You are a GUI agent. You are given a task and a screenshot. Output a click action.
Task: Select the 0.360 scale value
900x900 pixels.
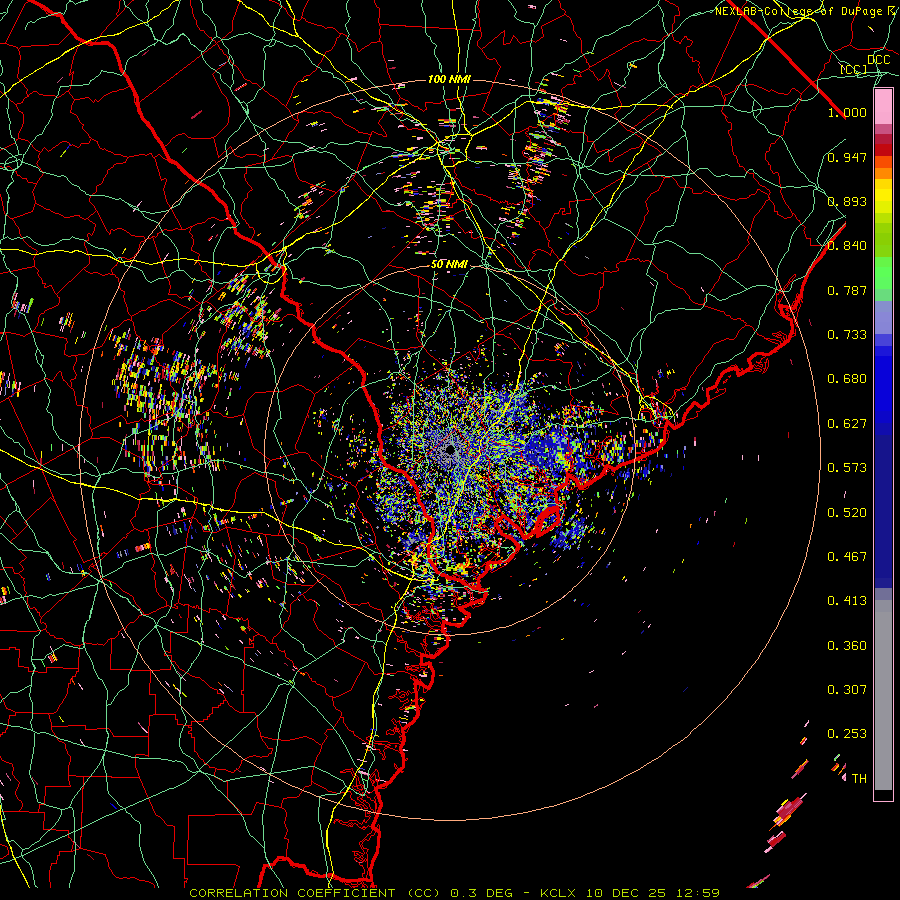[x=847, y=646]
